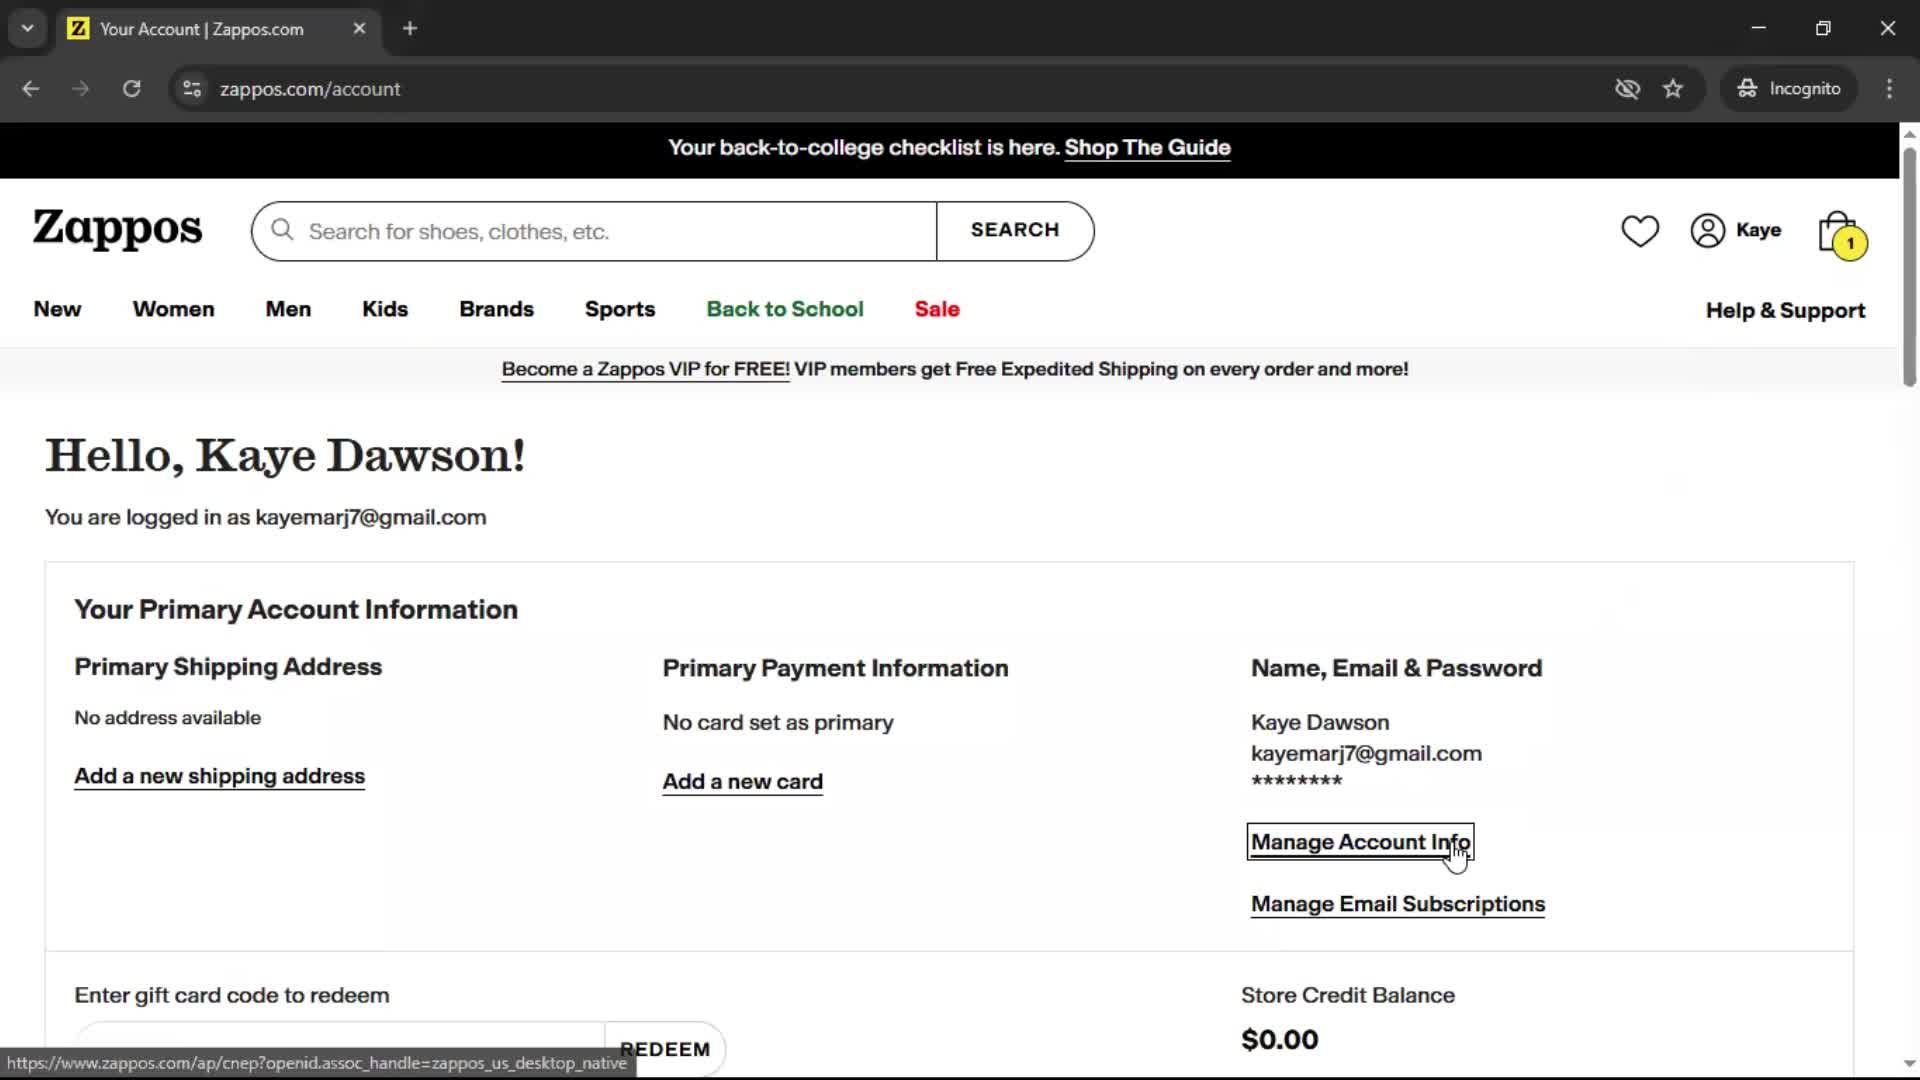Viewport: 1920px width, 1080px height.
Task: Open the Back to School menu
Action: pos(785,310)
